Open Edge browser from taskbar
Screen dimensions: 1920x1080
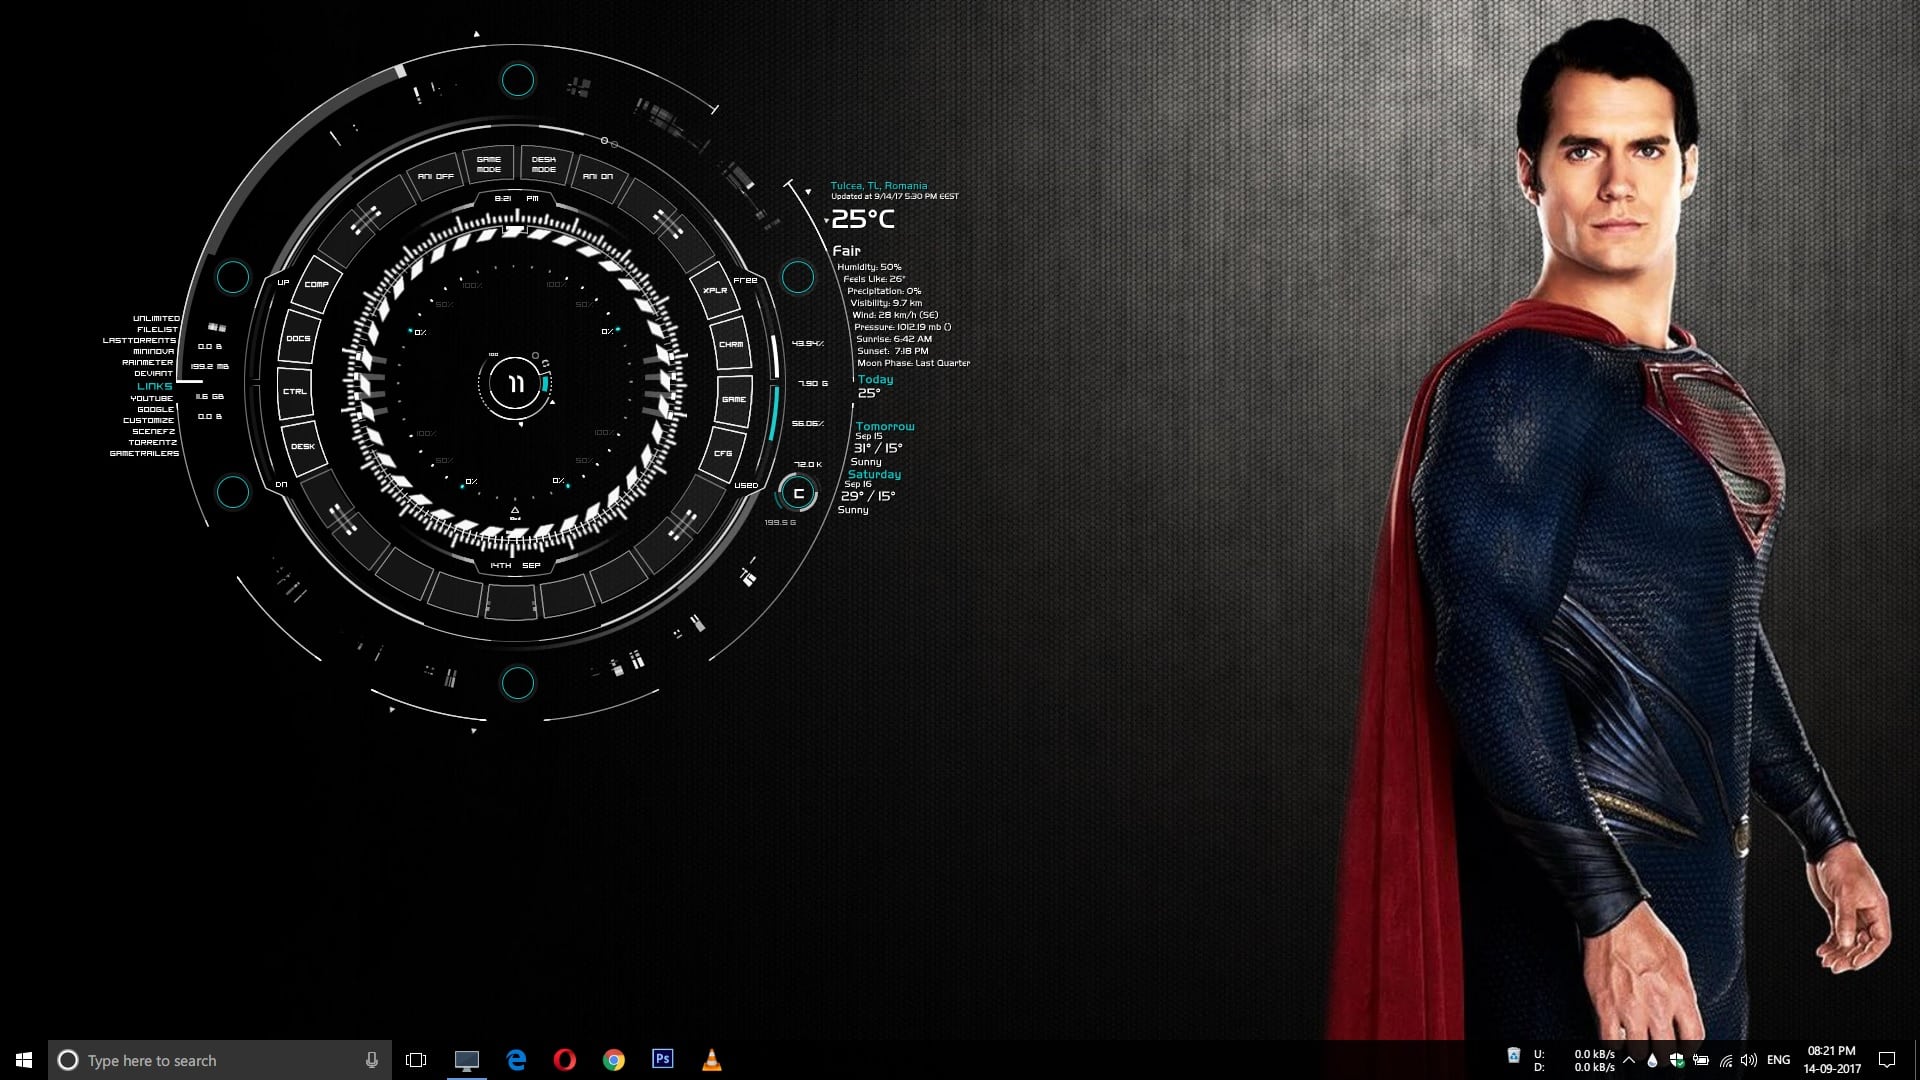coord(516,1059)
